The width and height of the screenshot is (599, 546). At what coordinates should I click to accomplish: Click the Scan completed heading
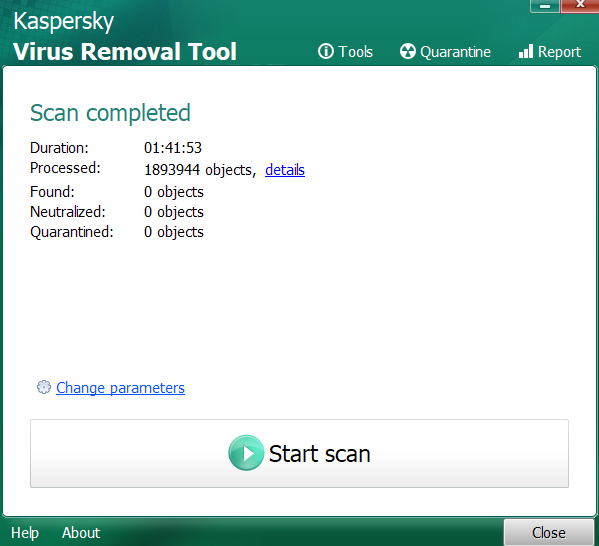110,113
